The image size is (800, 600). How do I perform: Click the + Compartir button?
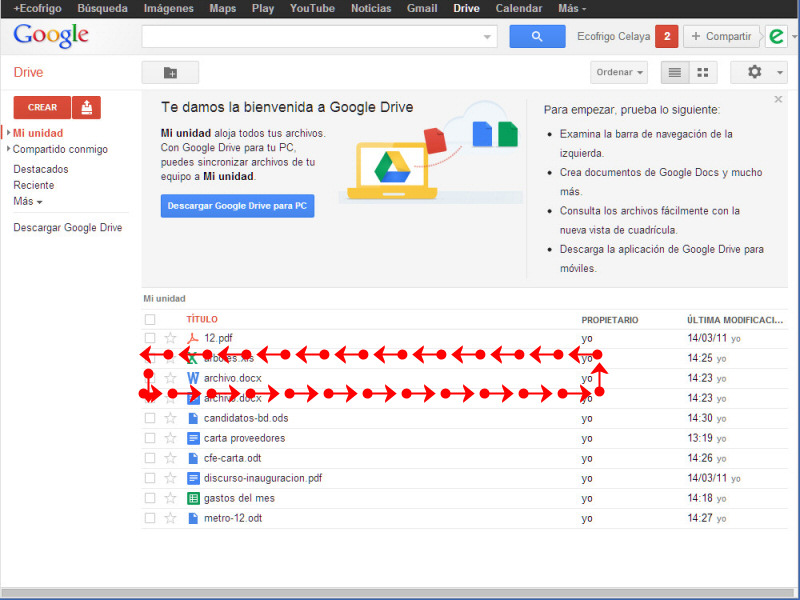[721, 36]
